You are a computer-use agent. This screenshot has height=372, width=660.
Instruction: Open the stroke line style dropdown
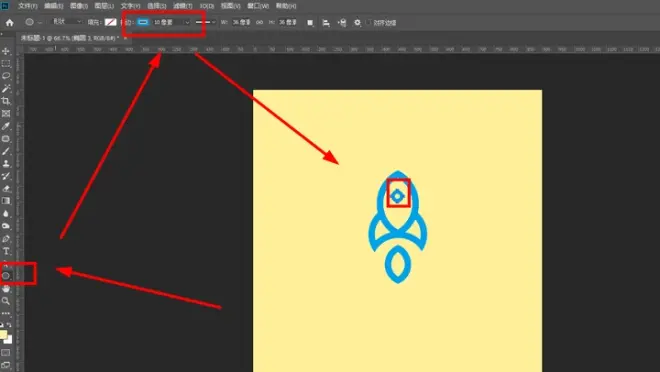[x=205, y=22]
